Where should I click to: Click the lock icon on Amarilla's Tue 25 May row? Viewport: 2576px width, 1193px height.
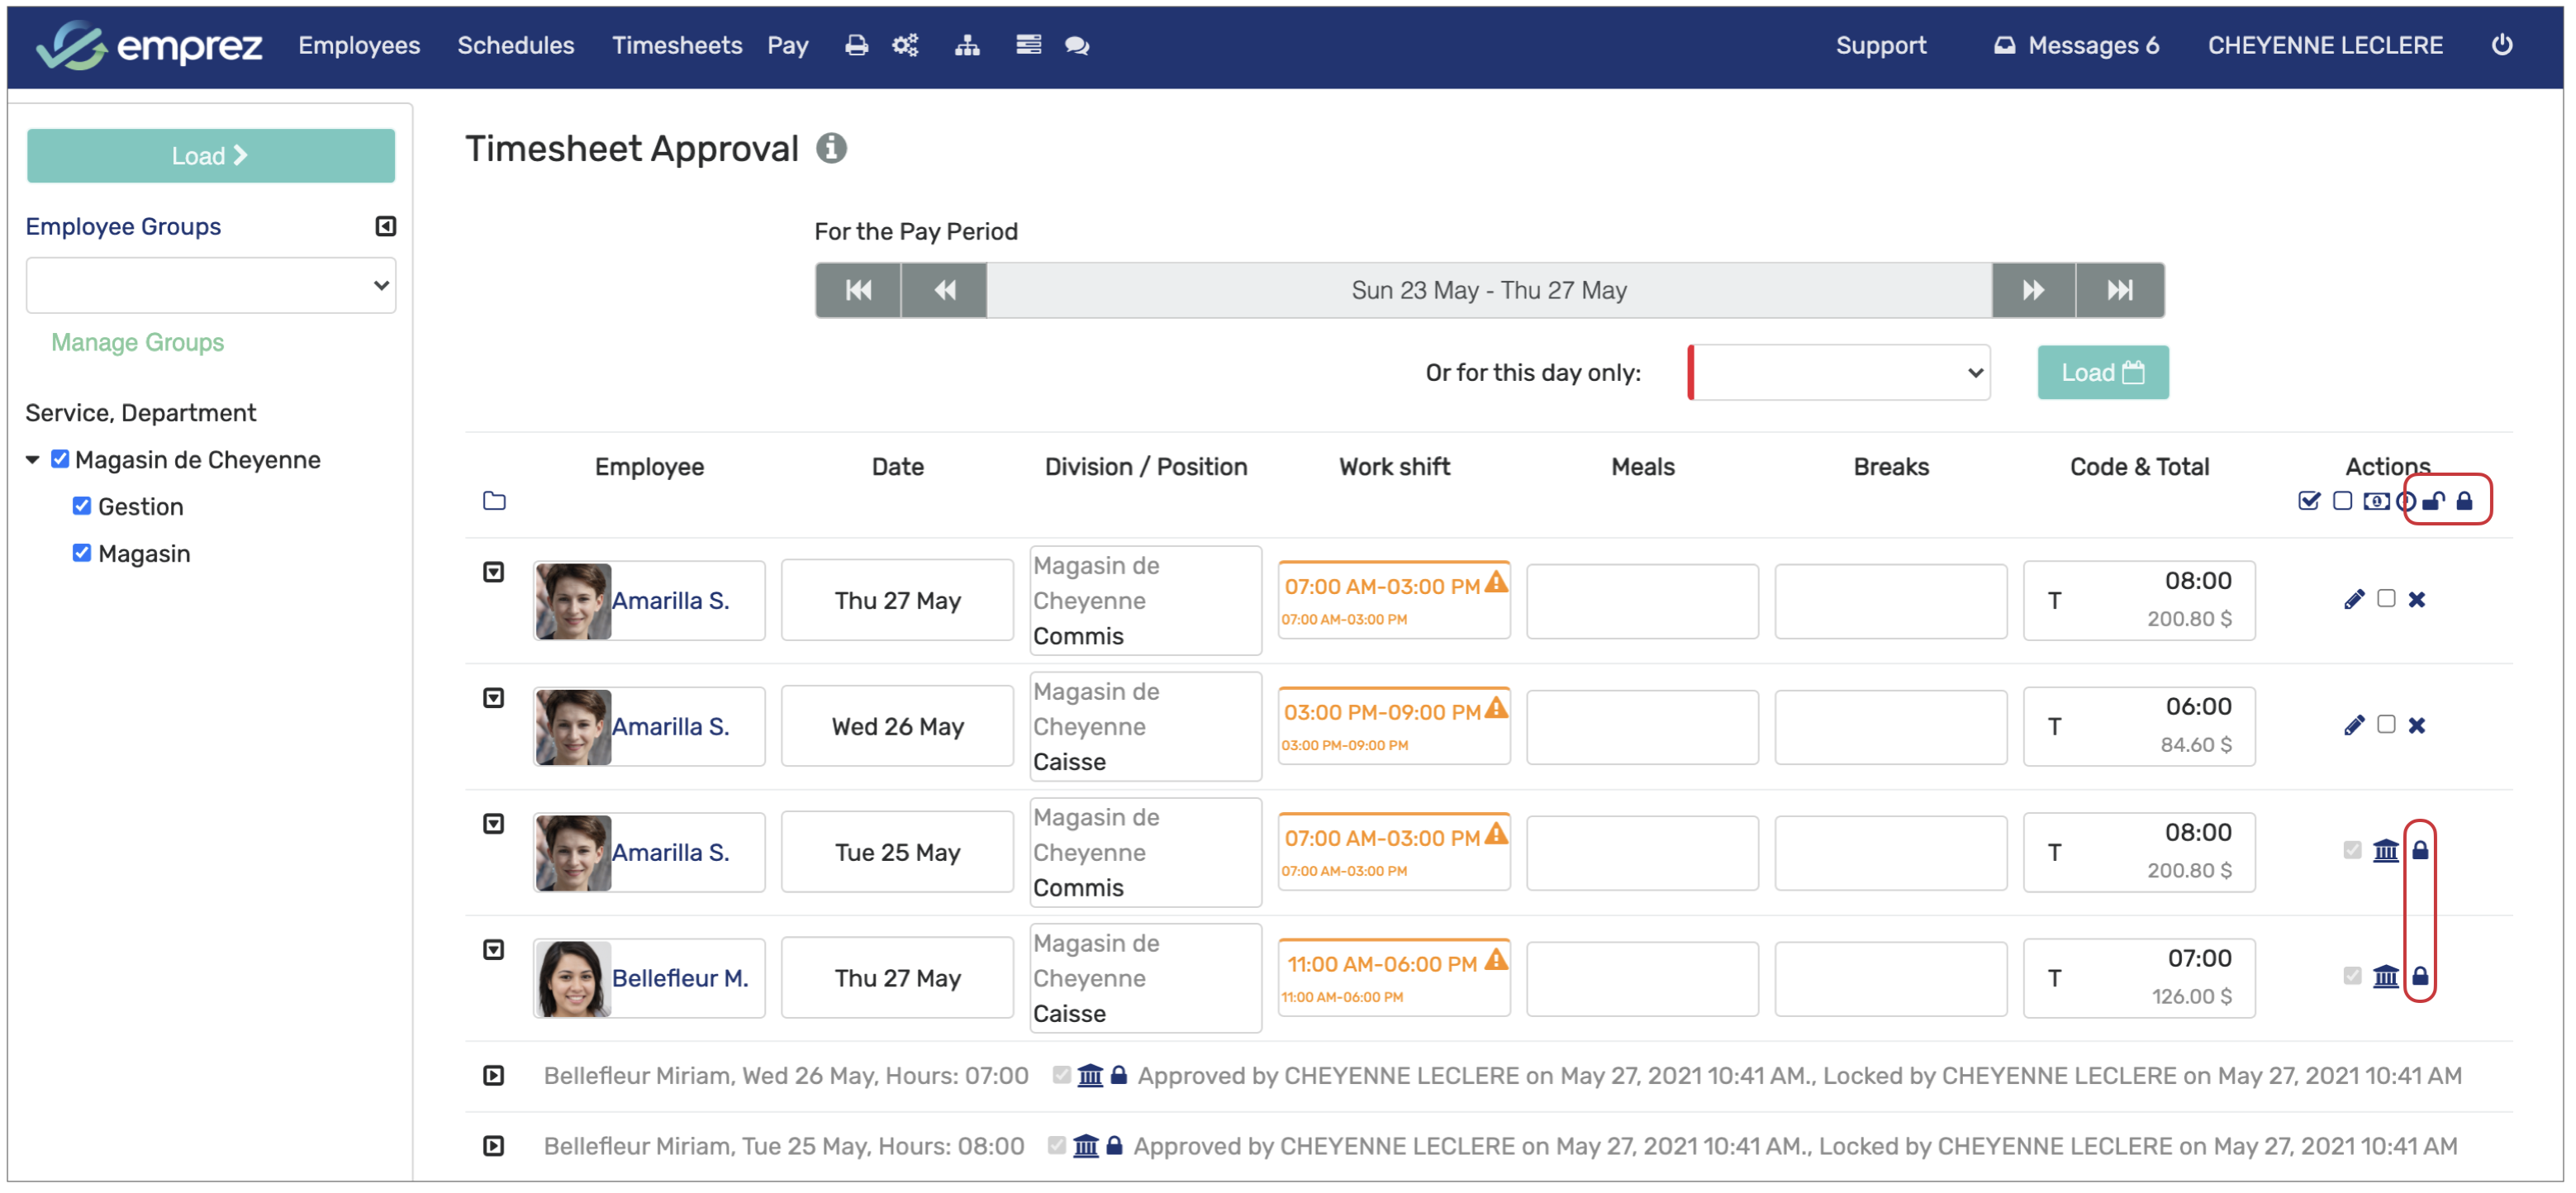[2419, 850]
